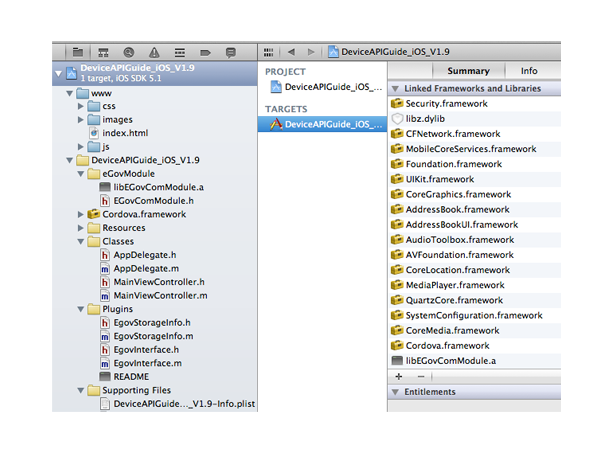Go back using the left arrow
600x450 pixels.
pos(291,51)
